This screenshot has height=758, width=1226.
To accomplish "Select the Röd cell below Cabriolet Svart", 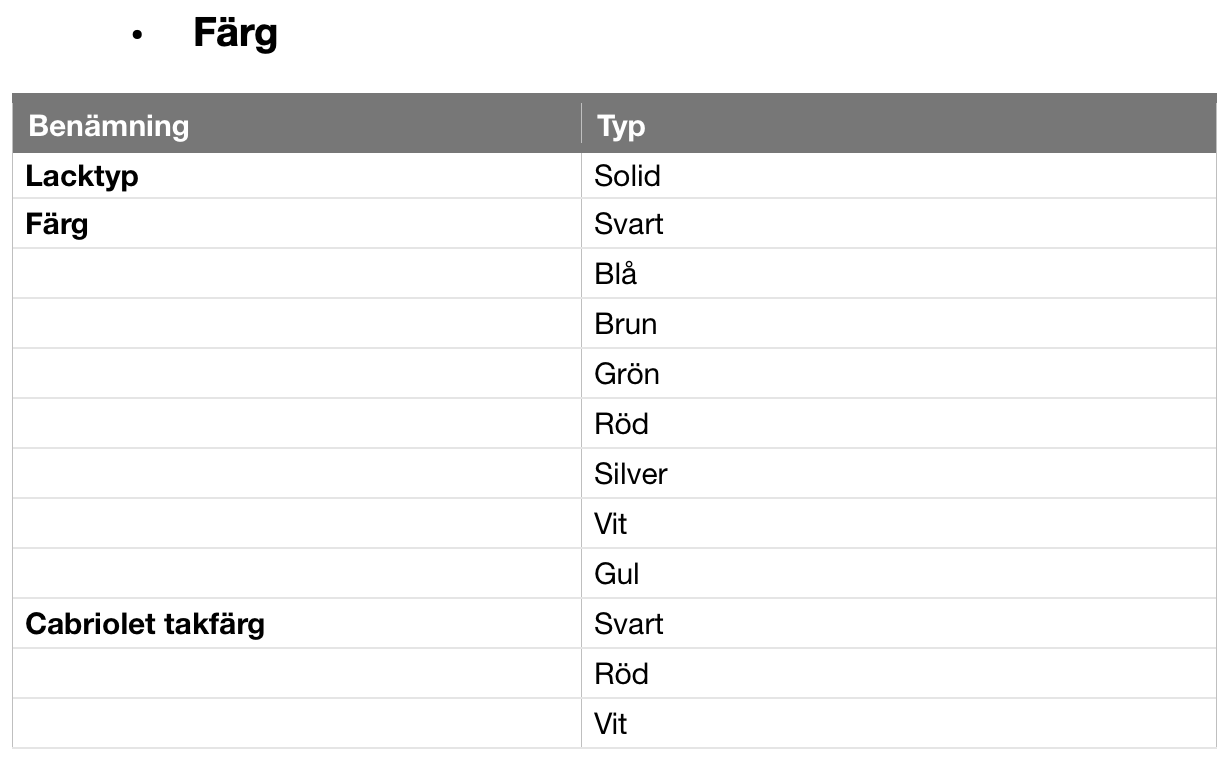I will (621, 674).
